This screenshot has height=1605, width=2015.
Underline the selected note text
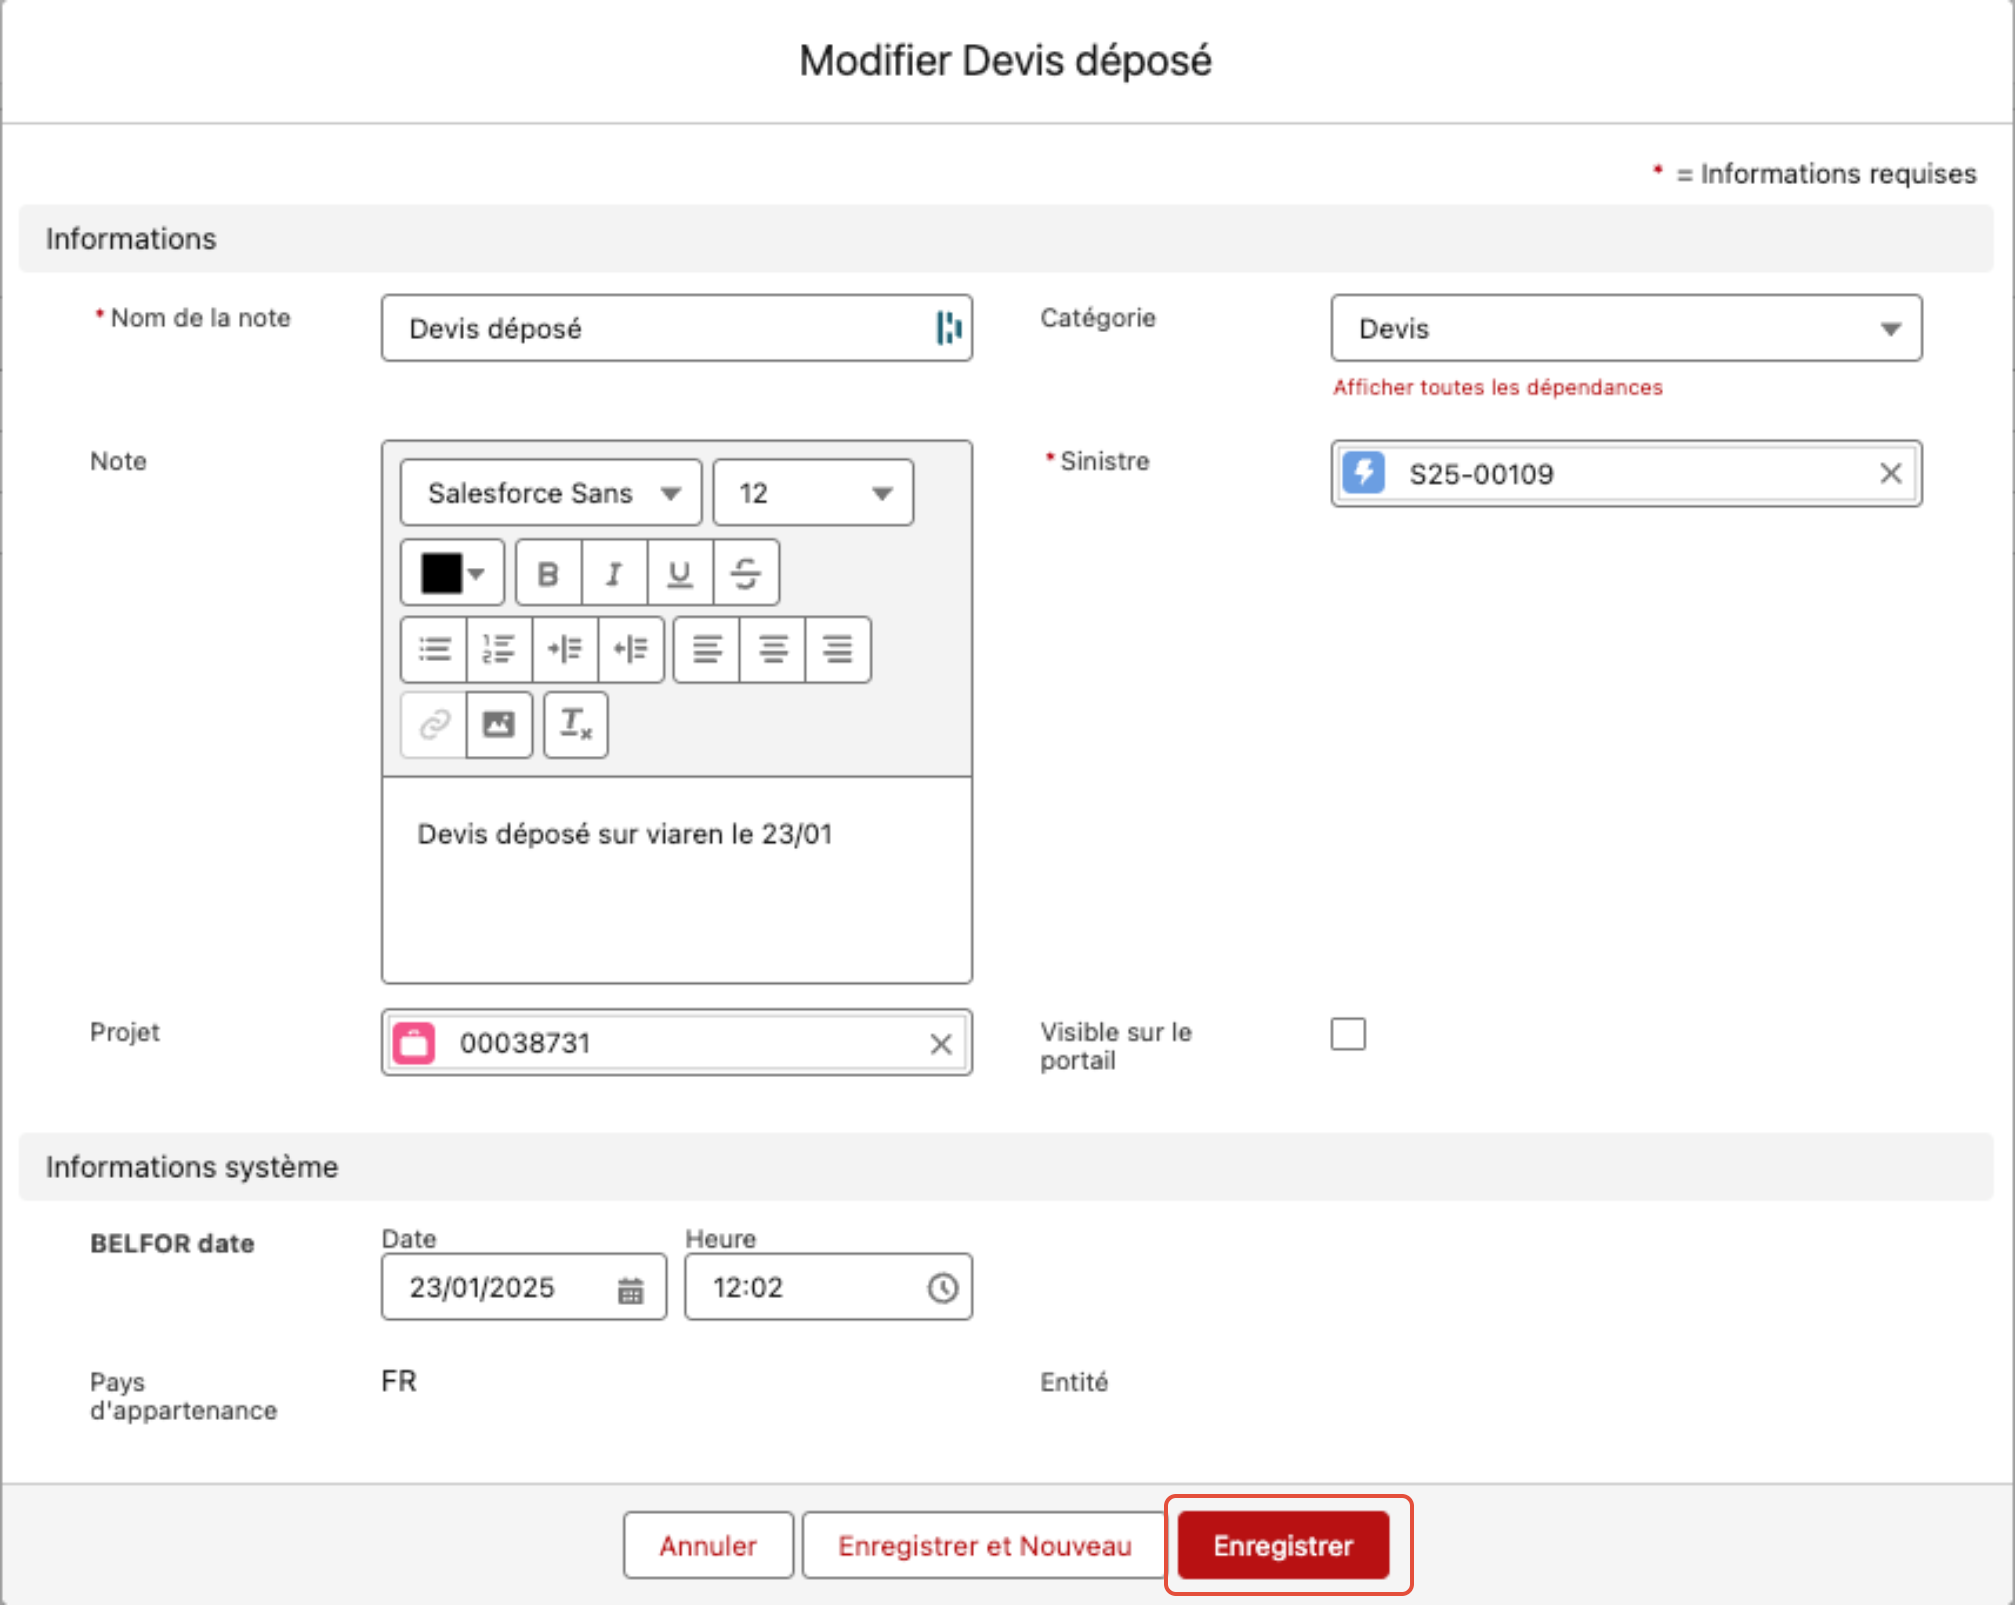pos(680,573)
